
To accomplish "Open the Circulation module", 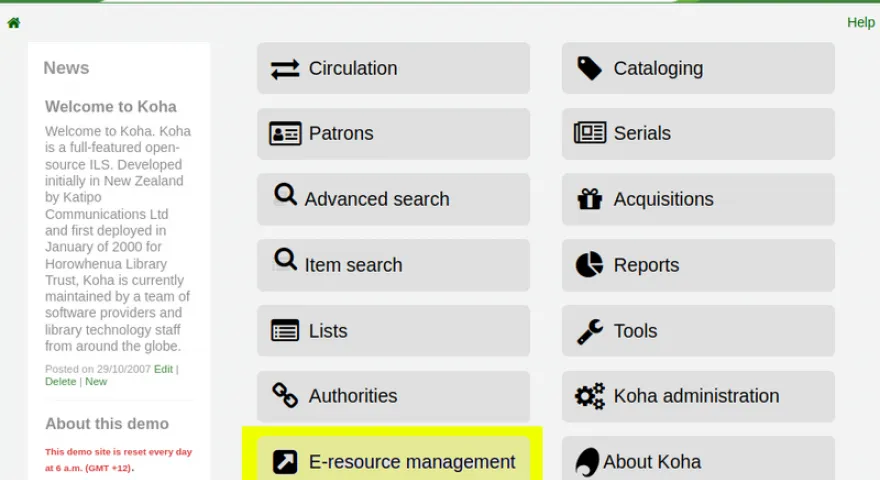I will (393, 68).
